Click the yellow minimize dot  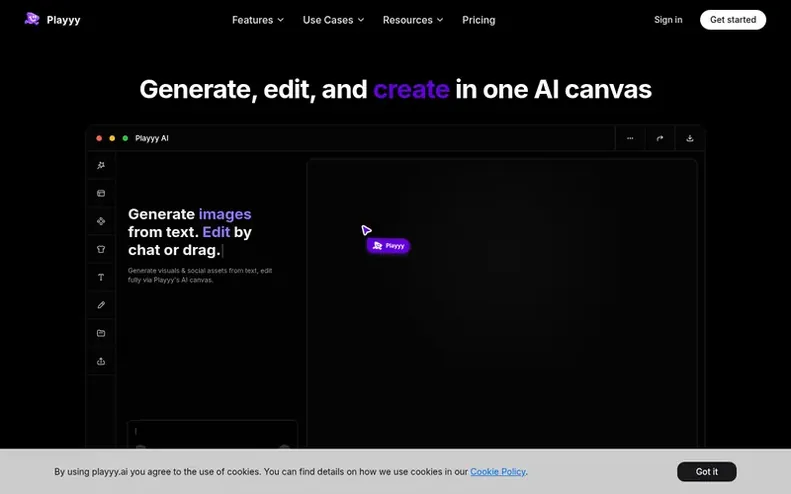pyautogui.click(x=112, y=138)
